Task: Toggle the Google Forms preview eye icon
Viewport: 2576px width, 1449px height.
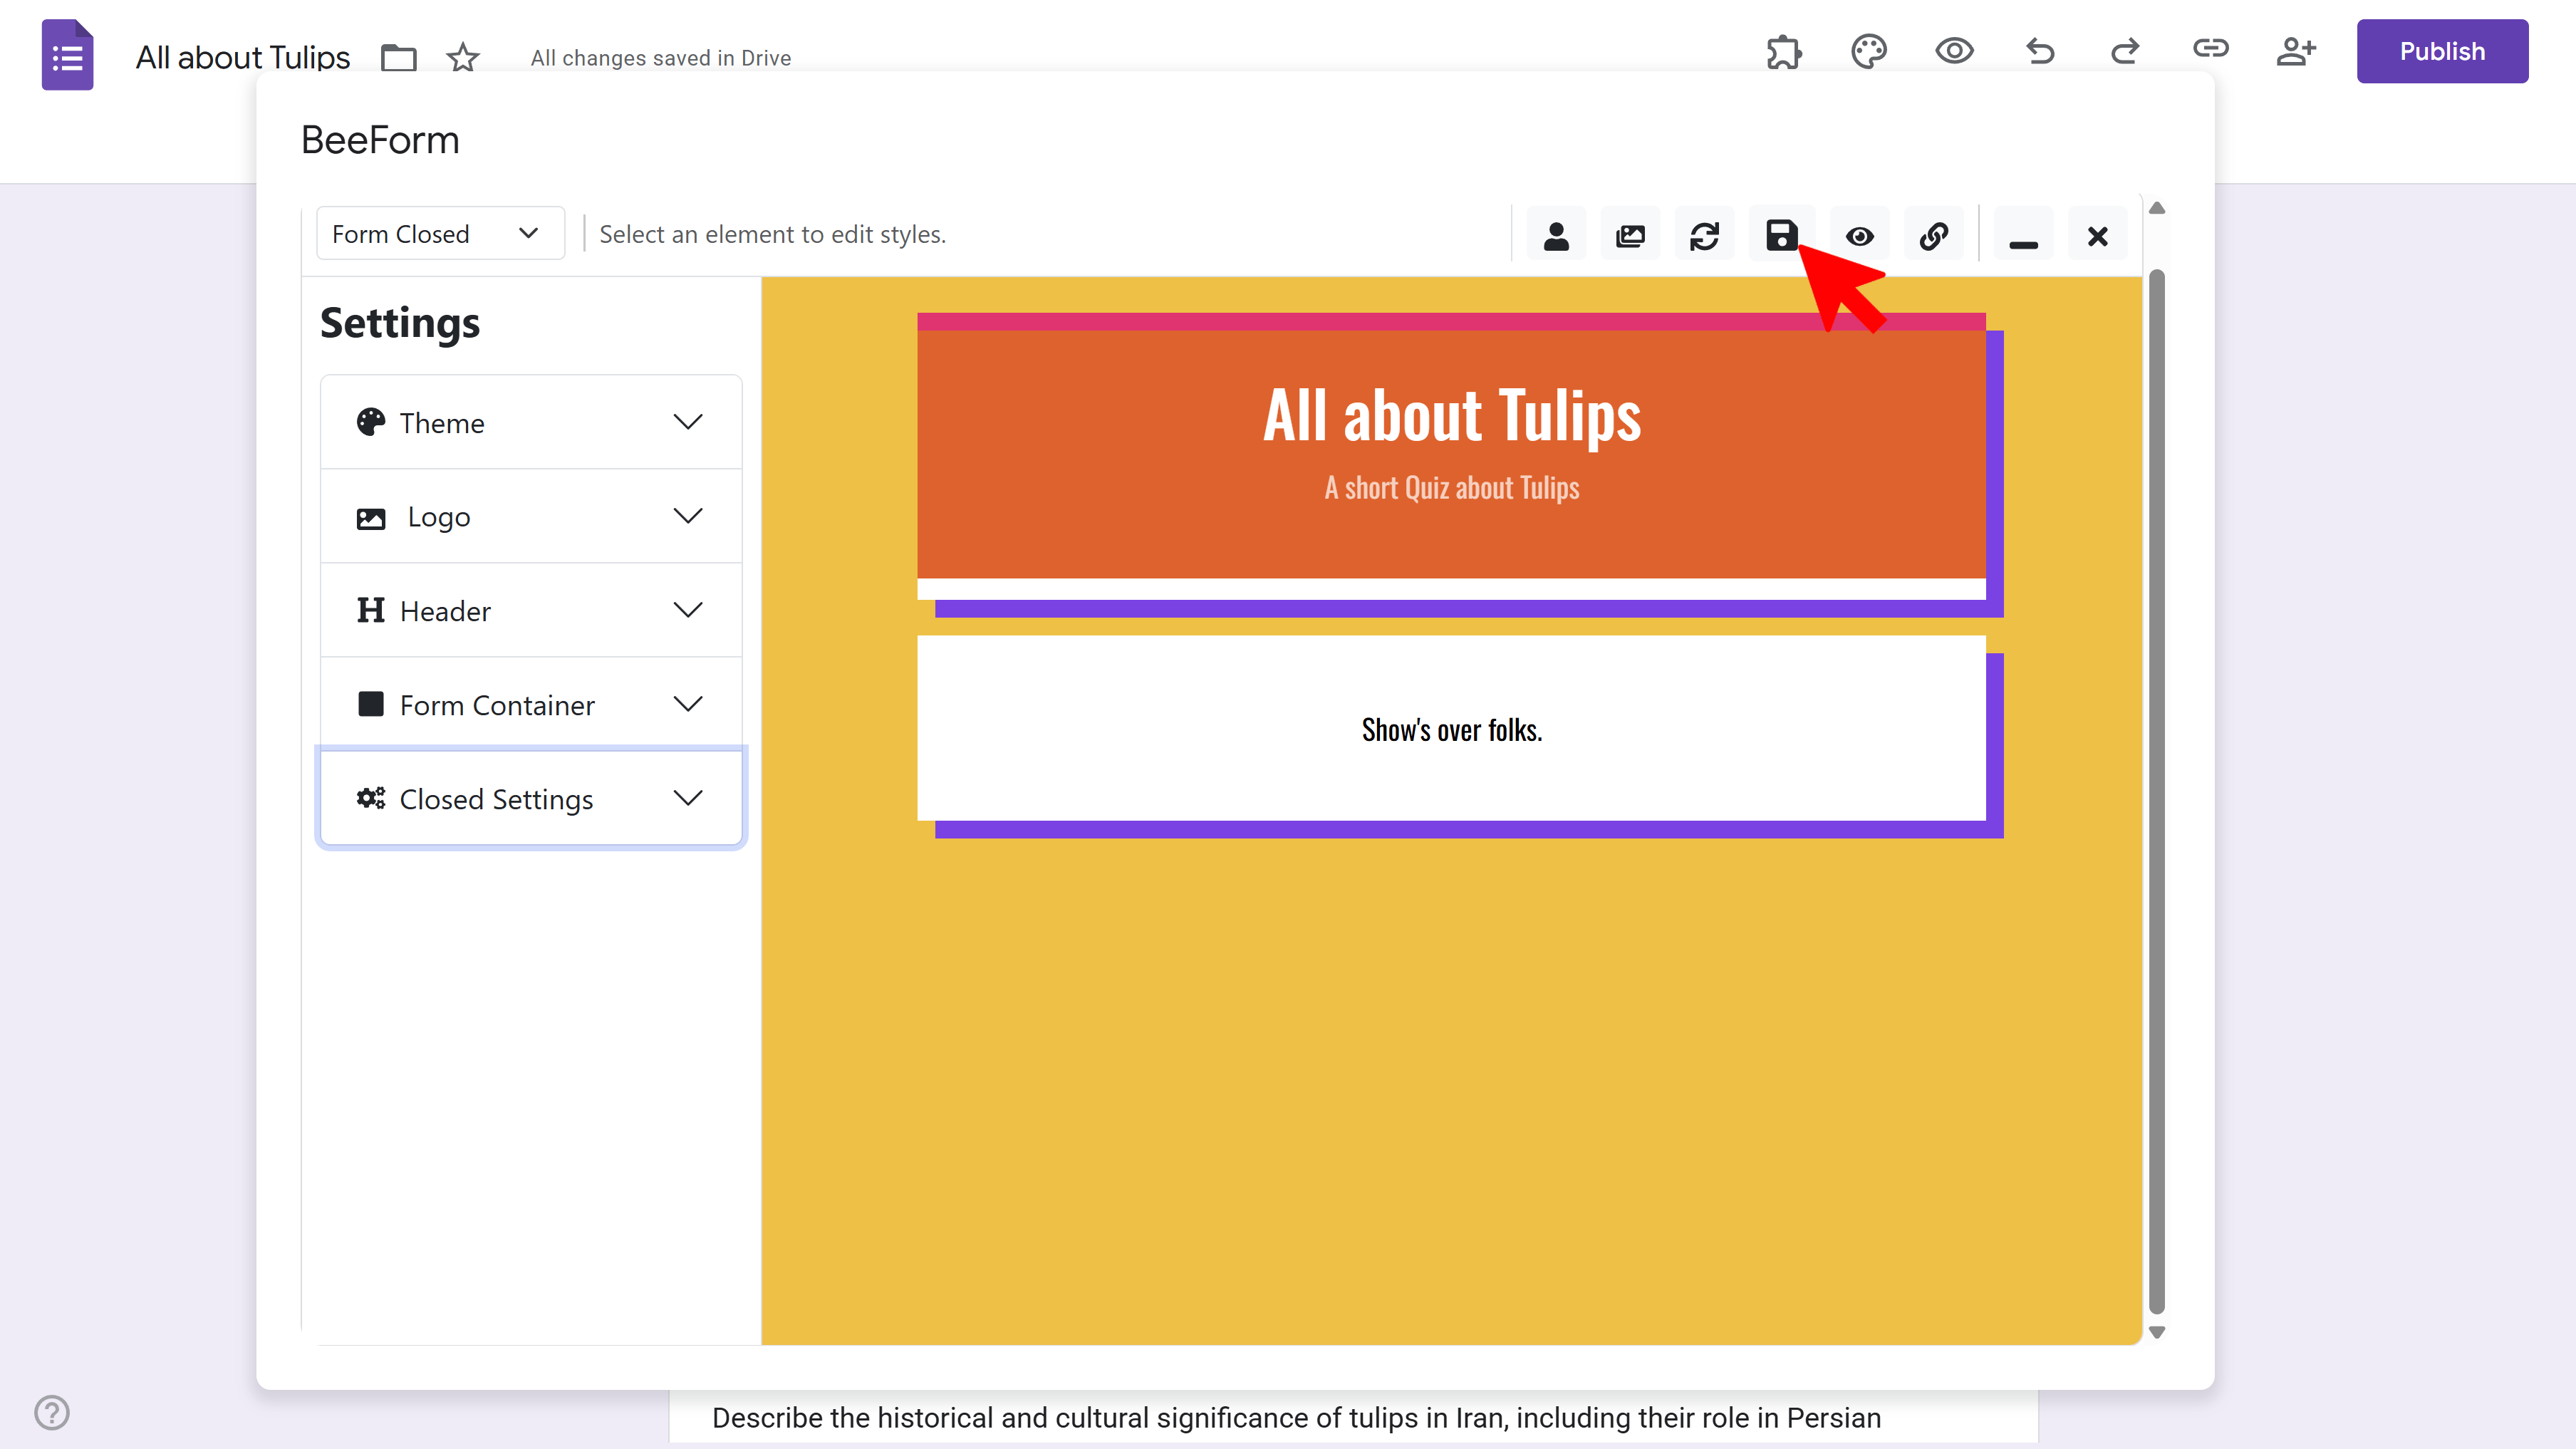Action: point(1955,51)
